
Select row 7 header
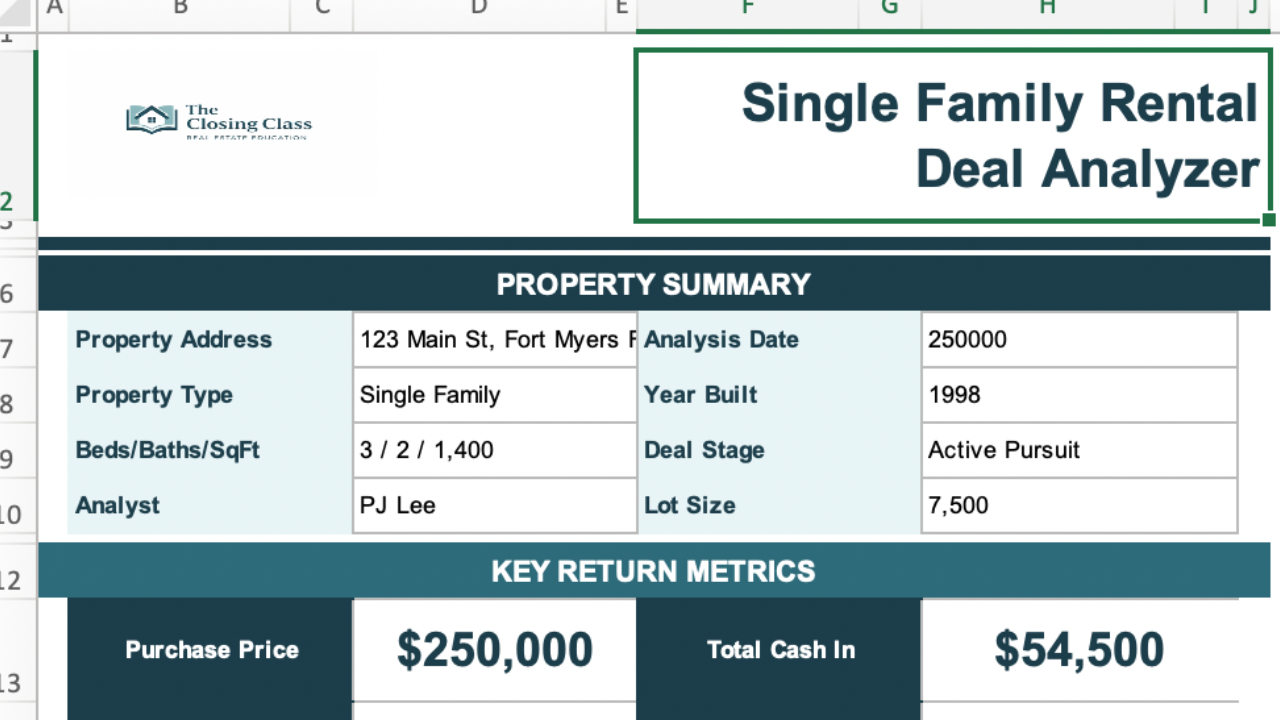(10, 349)
